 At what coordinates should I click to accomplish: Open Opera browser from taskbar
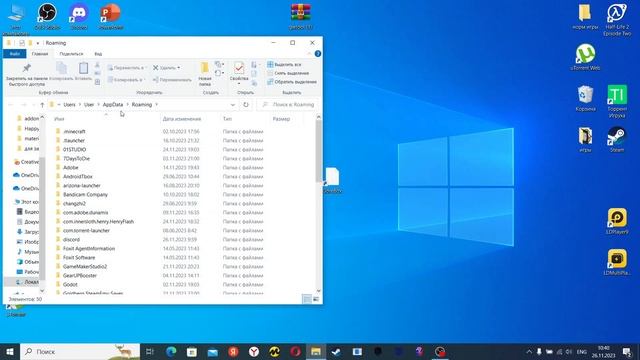[296, 351]
